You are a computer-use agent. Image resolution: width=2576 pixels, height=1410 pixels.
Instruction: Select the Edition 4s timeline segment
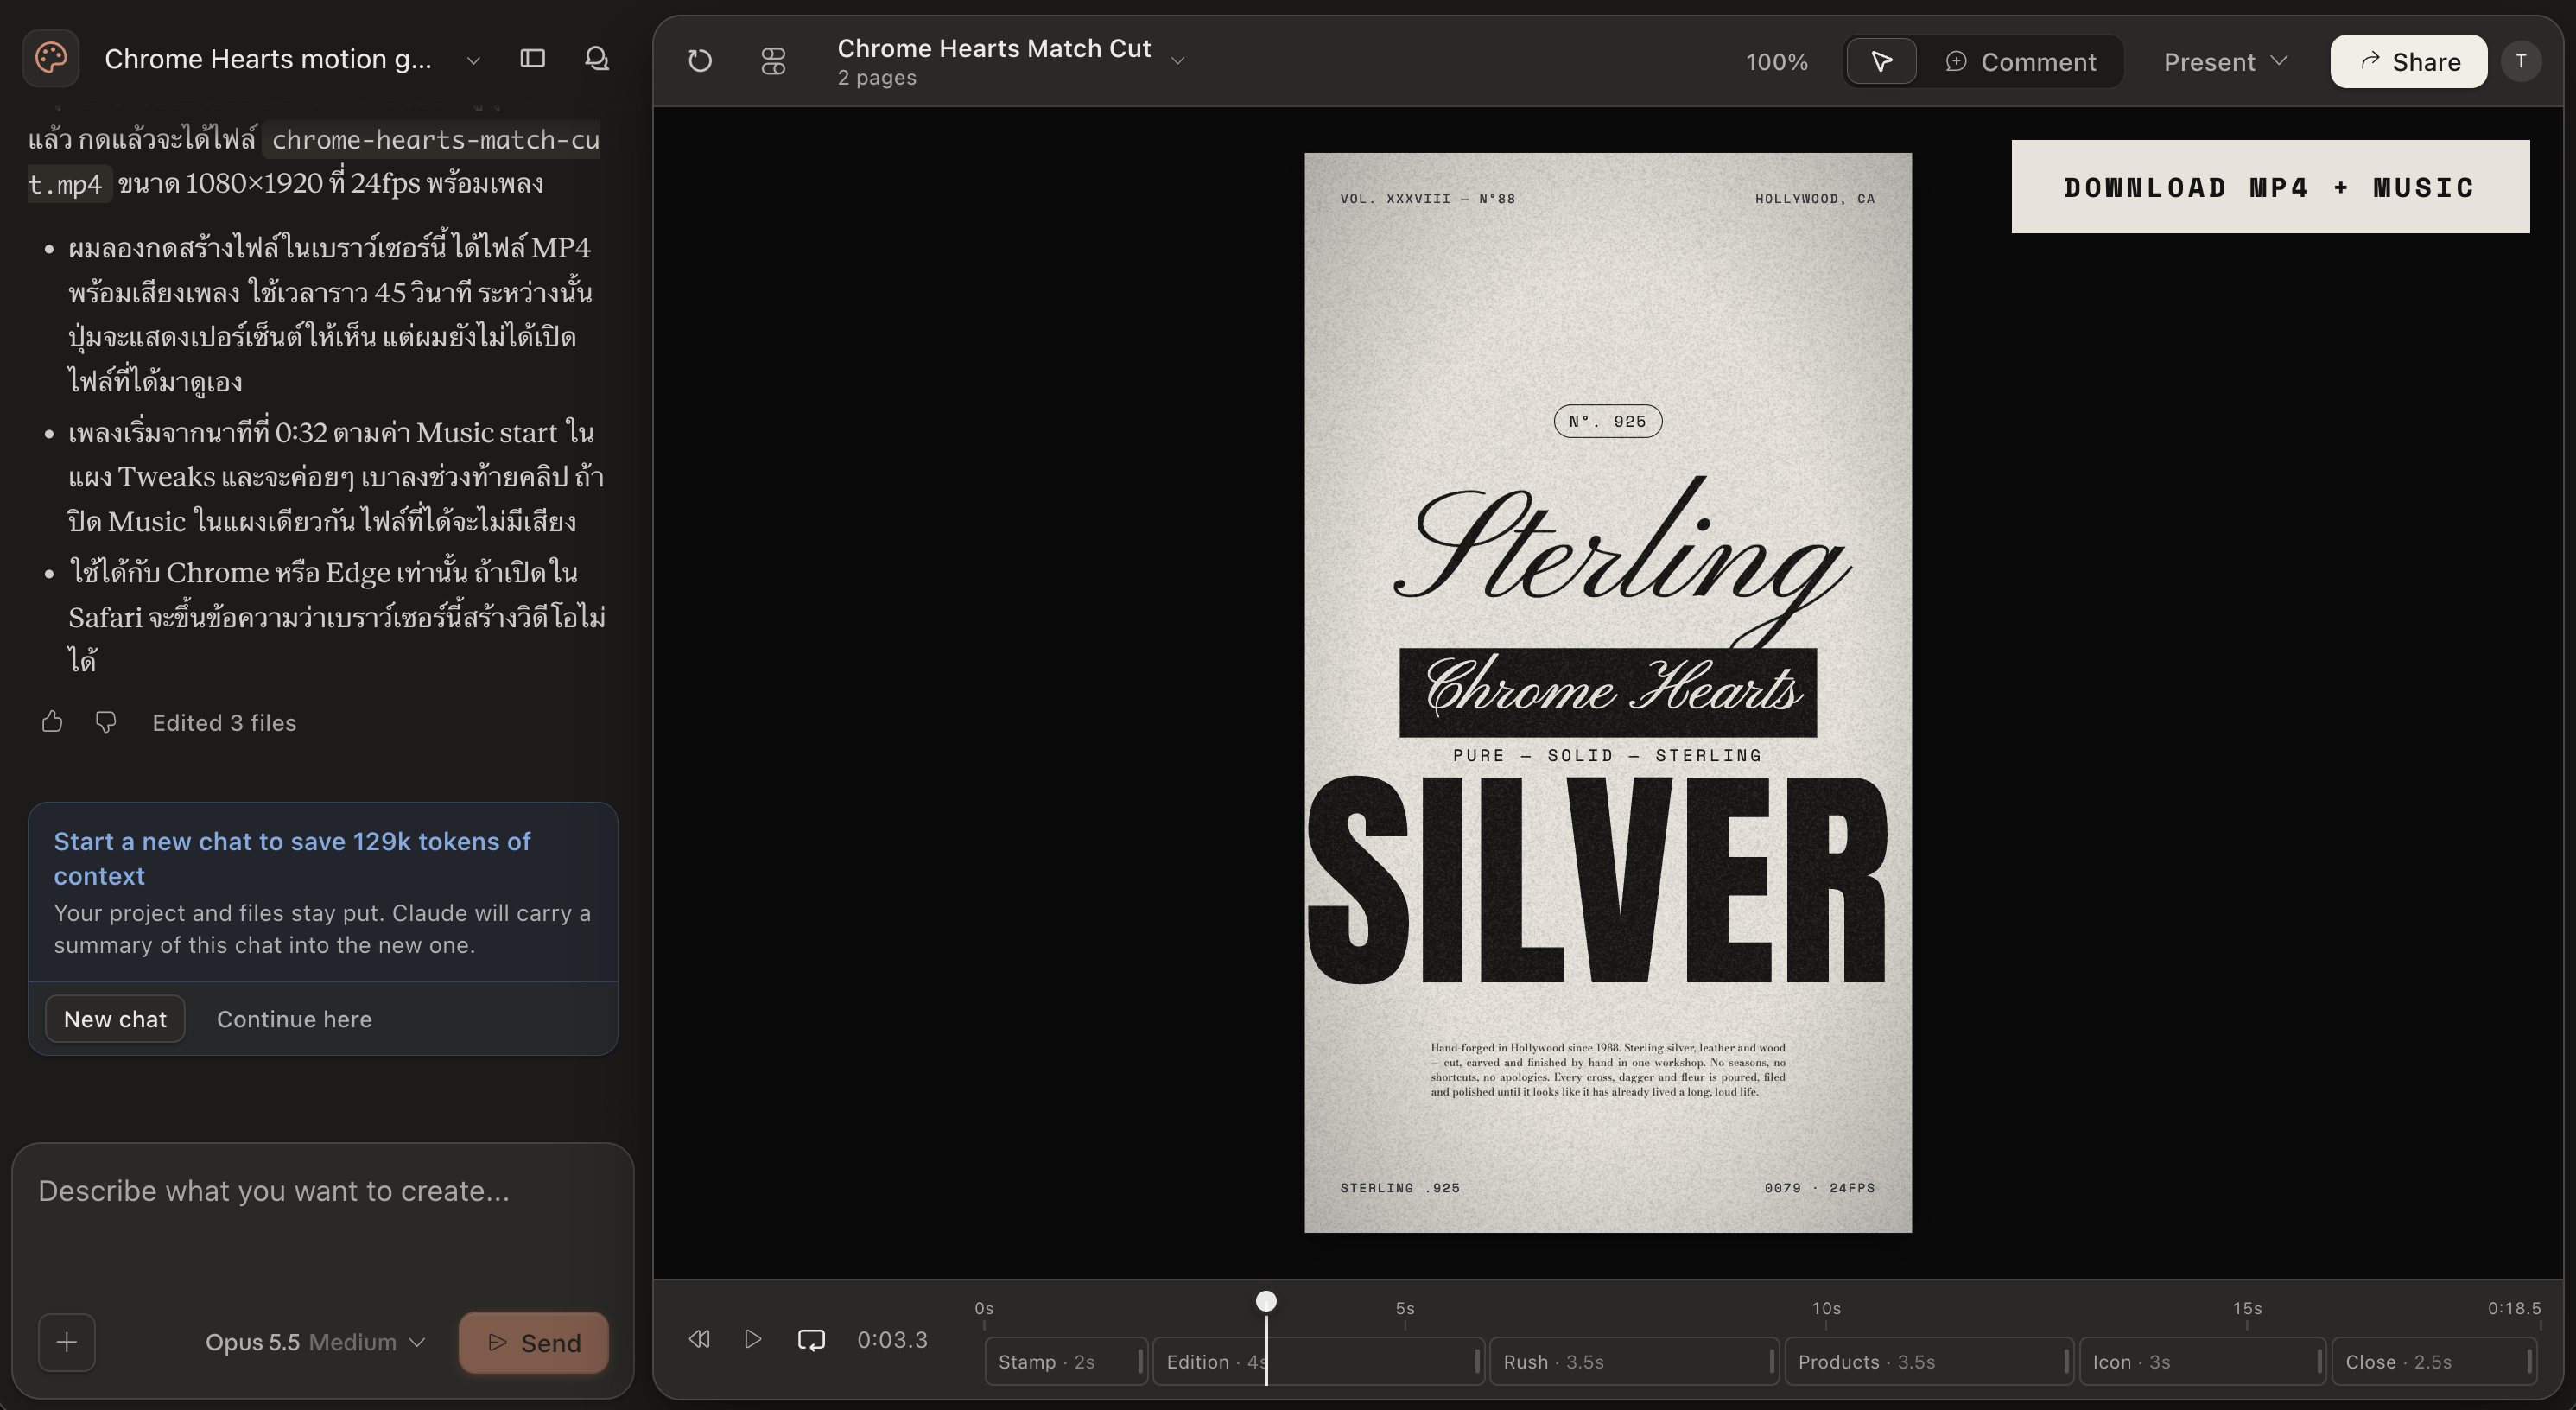[1317, 1362]
